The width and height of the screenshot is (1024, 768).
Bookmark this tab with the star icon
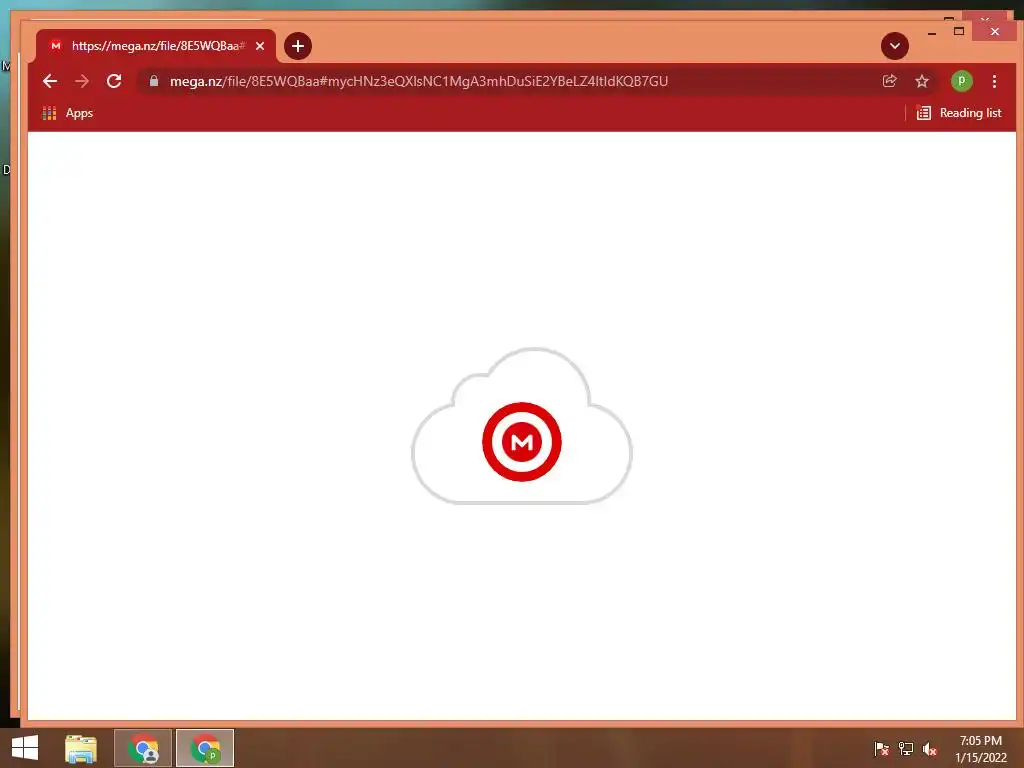click(921, 81)
